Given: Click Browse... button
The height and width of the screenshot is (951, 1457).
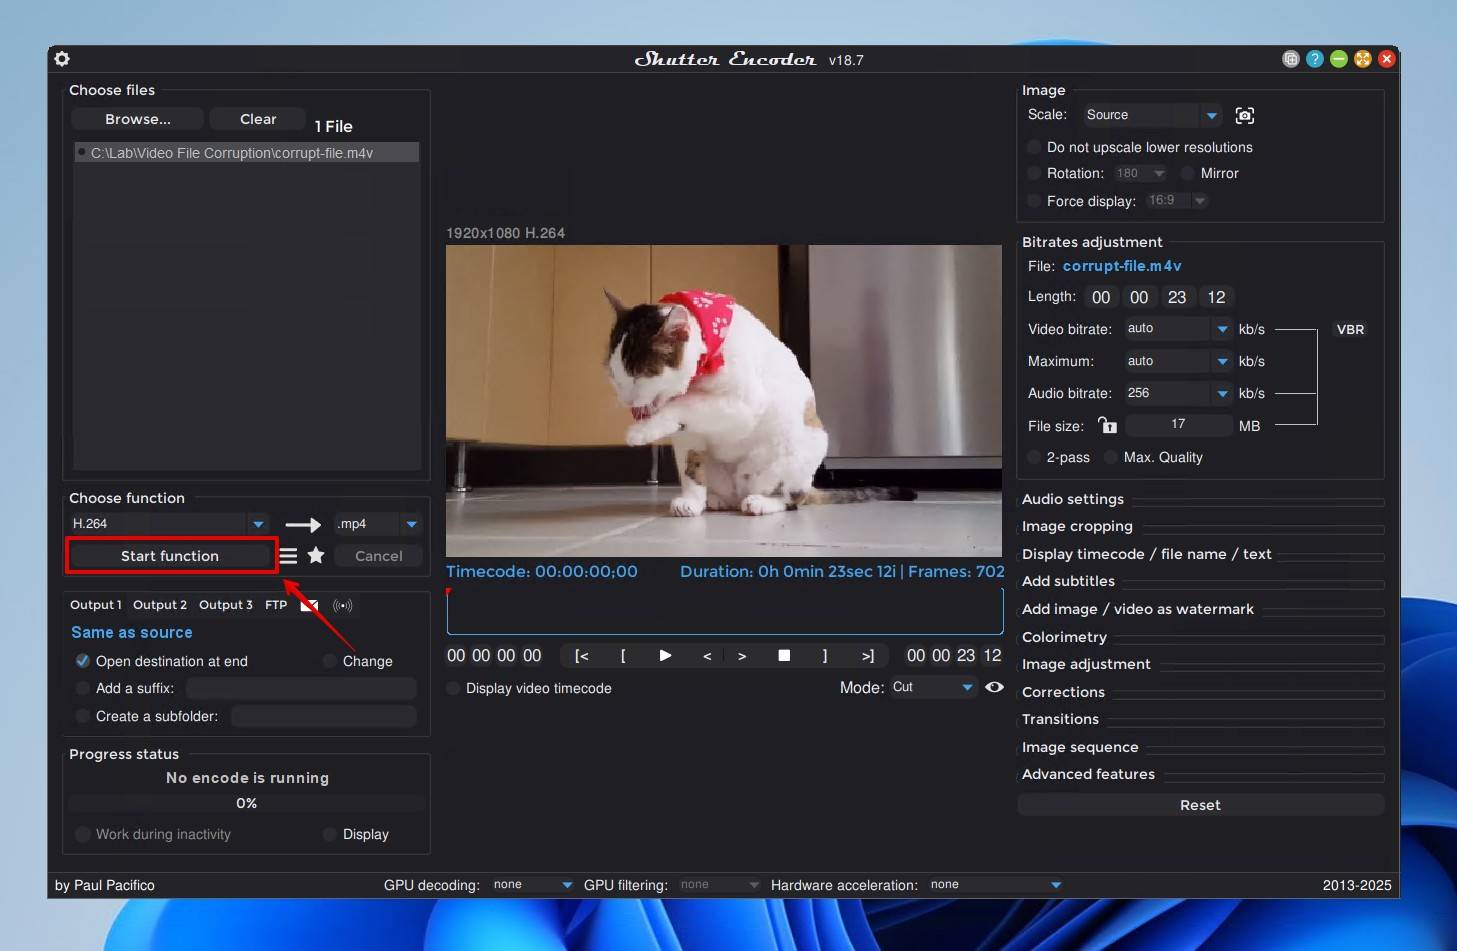Looking at the screenshot, I should (138, 119).
